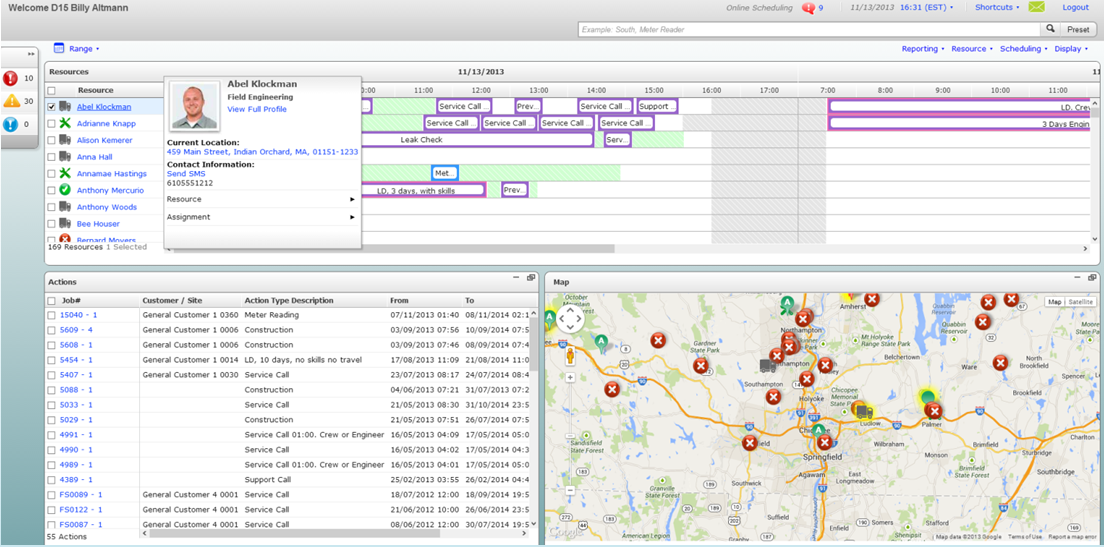Image resolution: width=1104 pixels, height=547 pixels.
Task: Tick checkbox for job 15040 - 1
Action: pos(52,315)
